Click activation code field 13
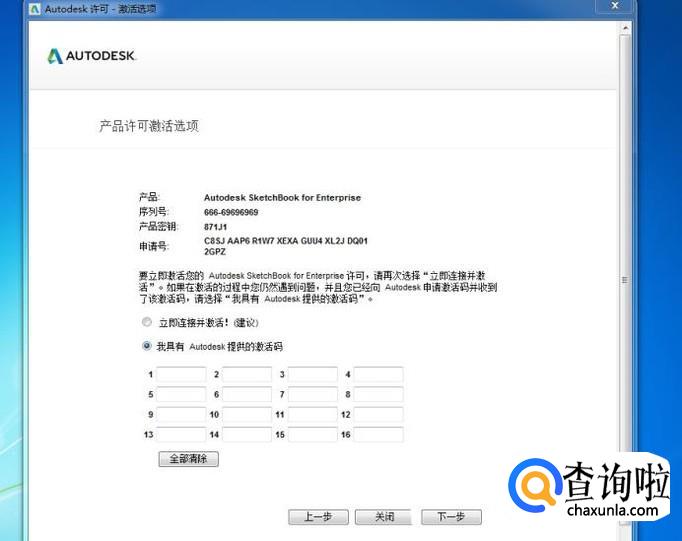This screenshot has width=682, height=541. coord(181,434)
